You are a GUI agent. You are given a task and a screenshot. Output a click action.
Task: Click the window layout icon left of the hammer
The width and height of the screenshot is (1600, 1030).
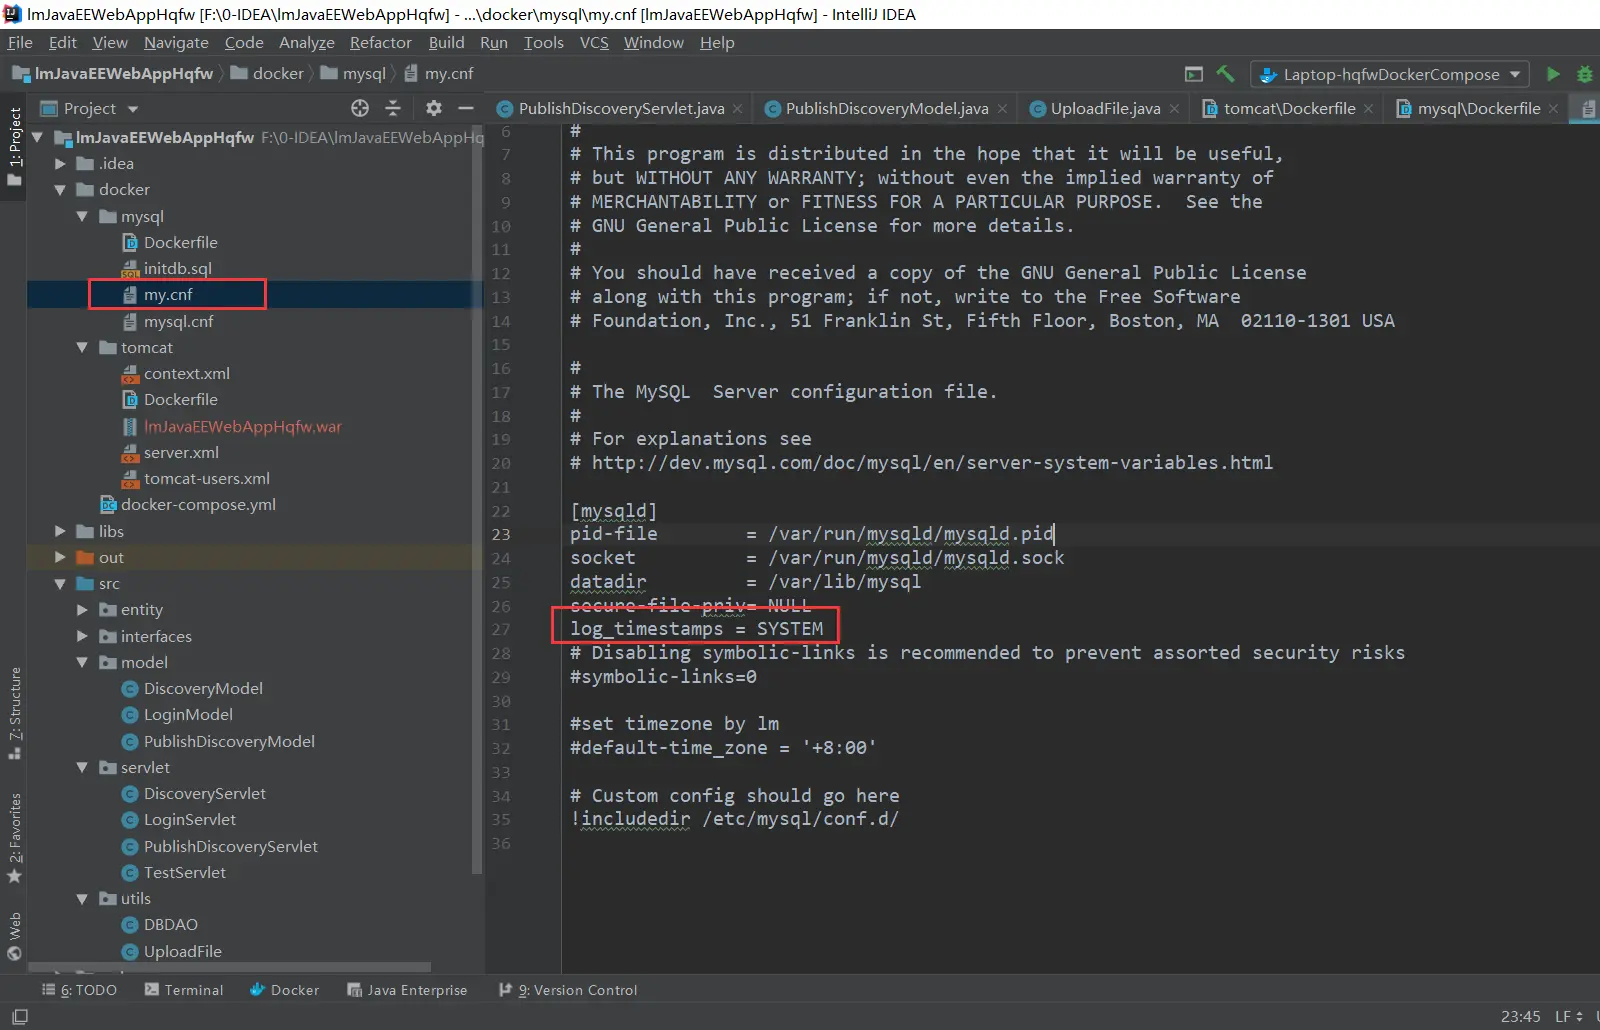(1194, 74)
